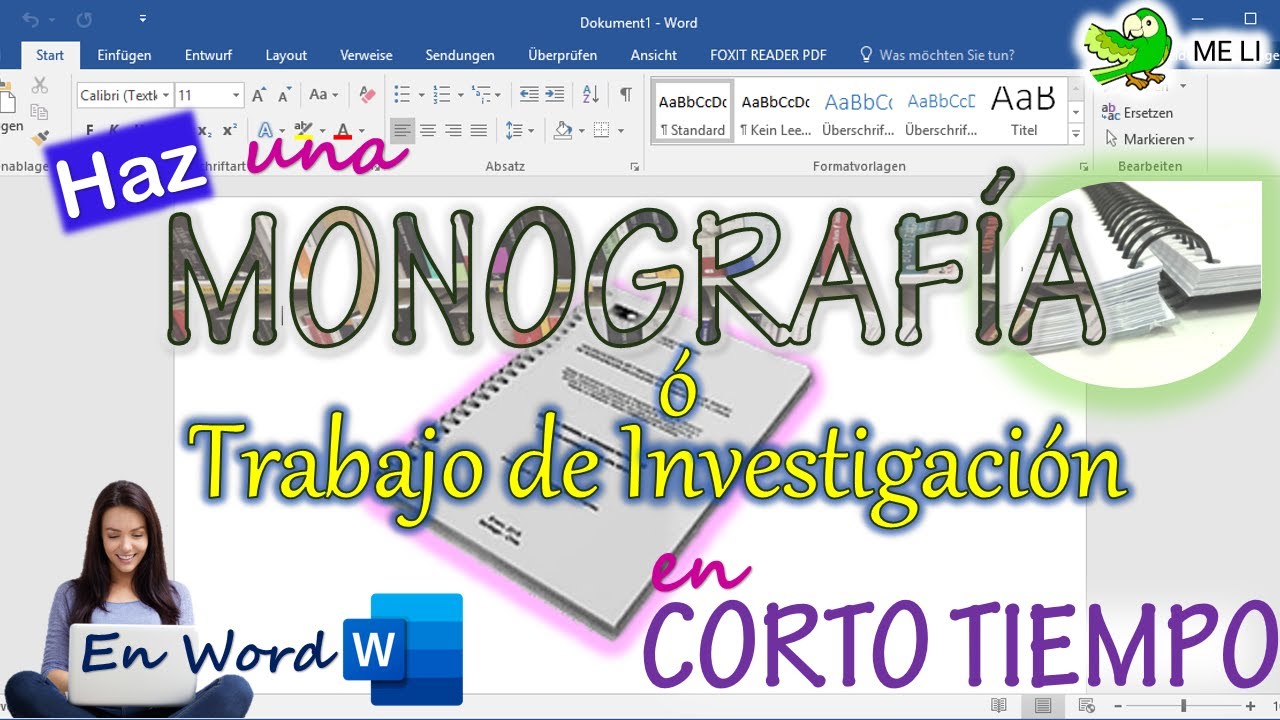Switch to Read Mode view icon
Viewport: 1280px width, 720px height.
[997, 706]
